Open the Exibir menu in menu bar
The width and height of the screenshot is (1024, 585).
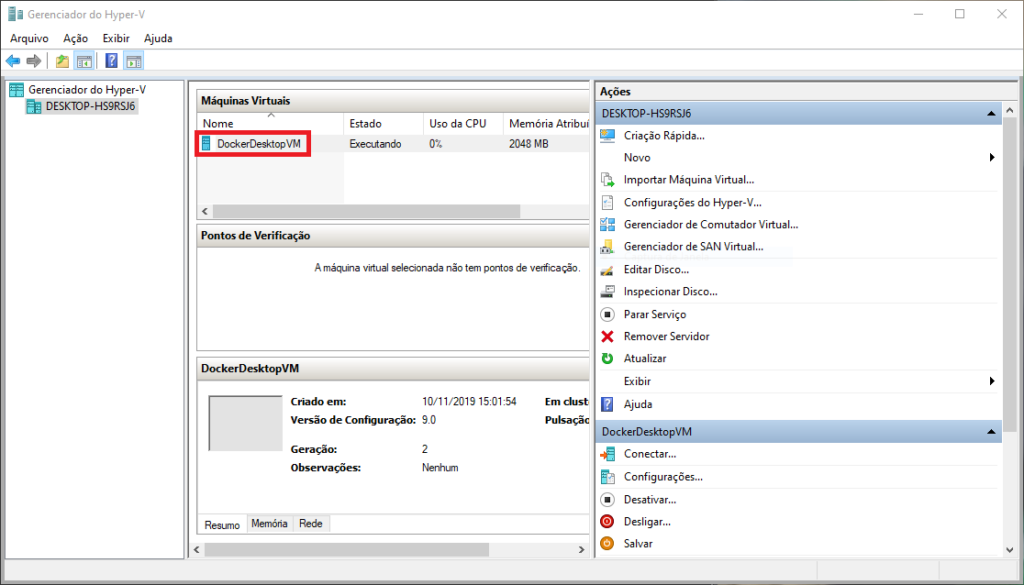click(116, 39)
